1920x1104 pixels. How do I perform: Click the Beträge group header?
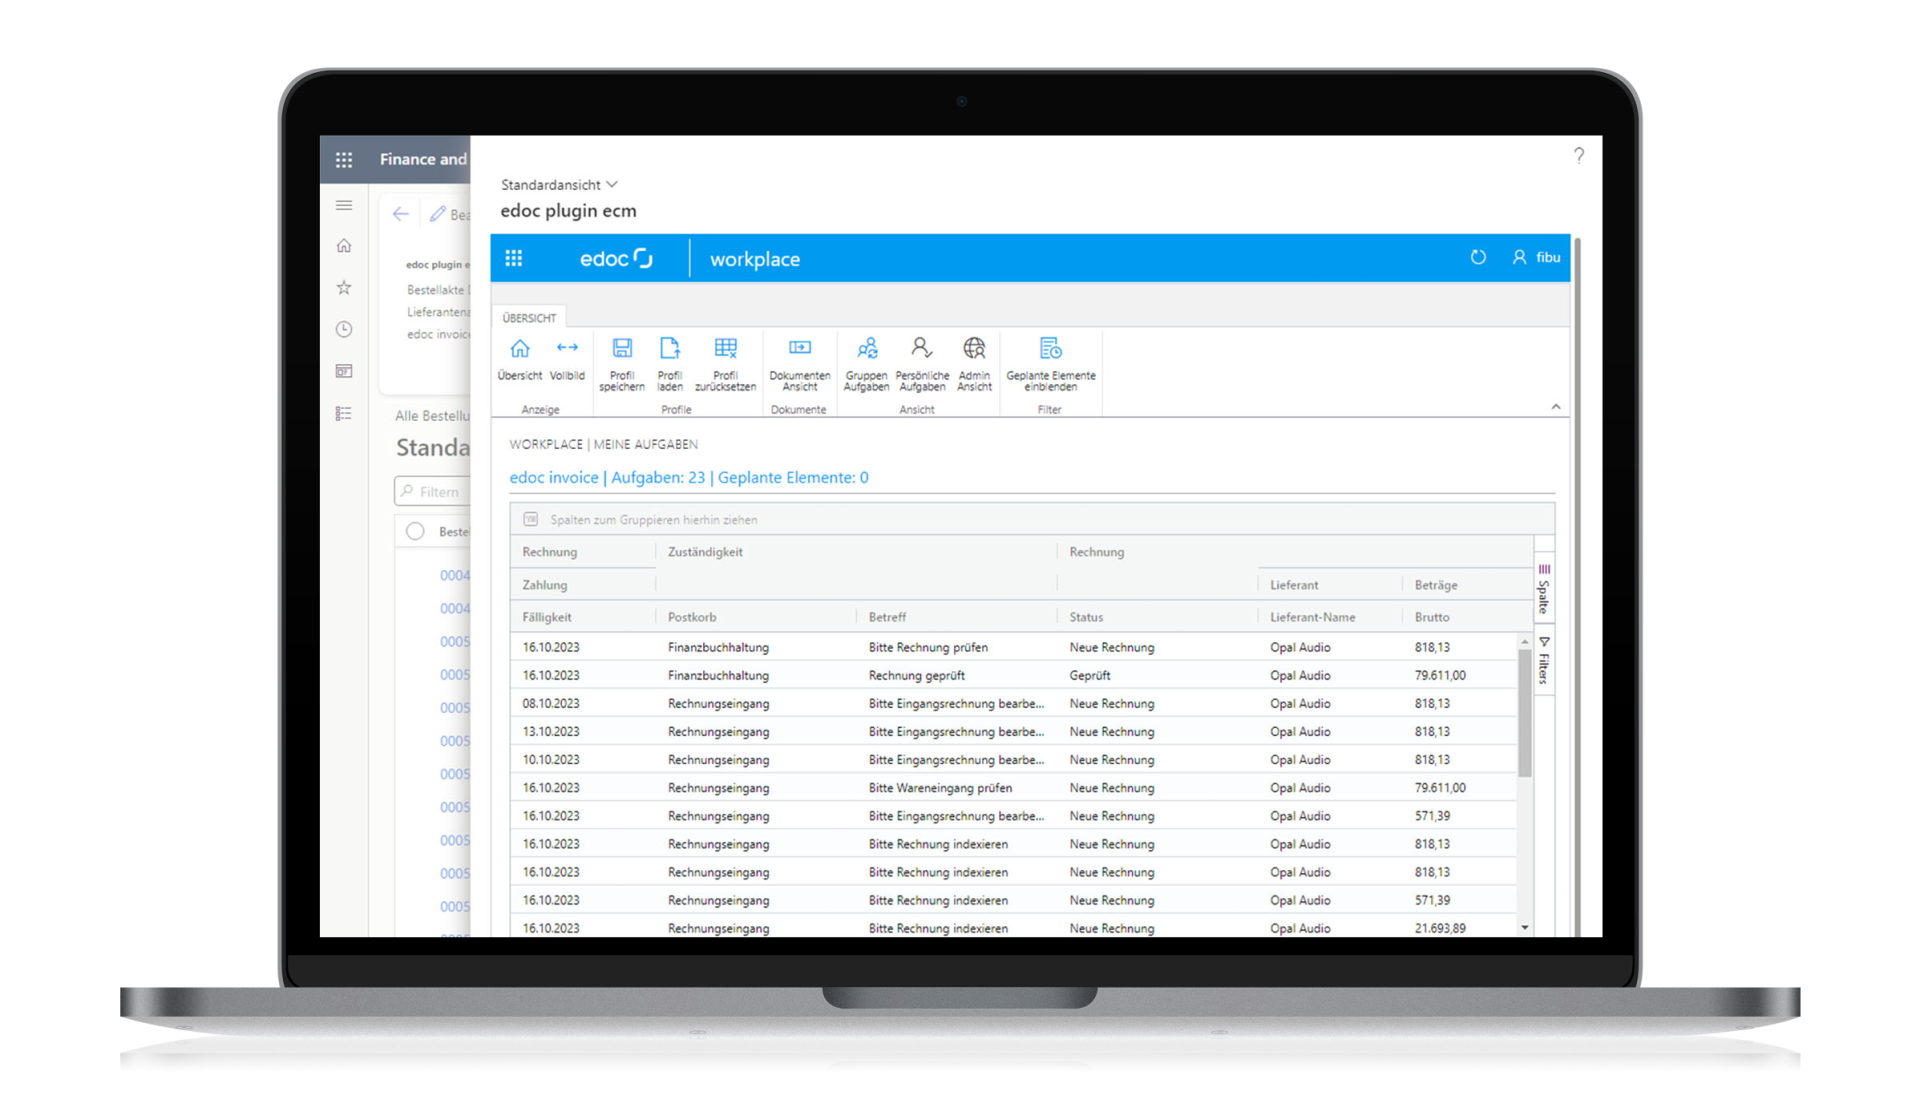point(1436,585)
